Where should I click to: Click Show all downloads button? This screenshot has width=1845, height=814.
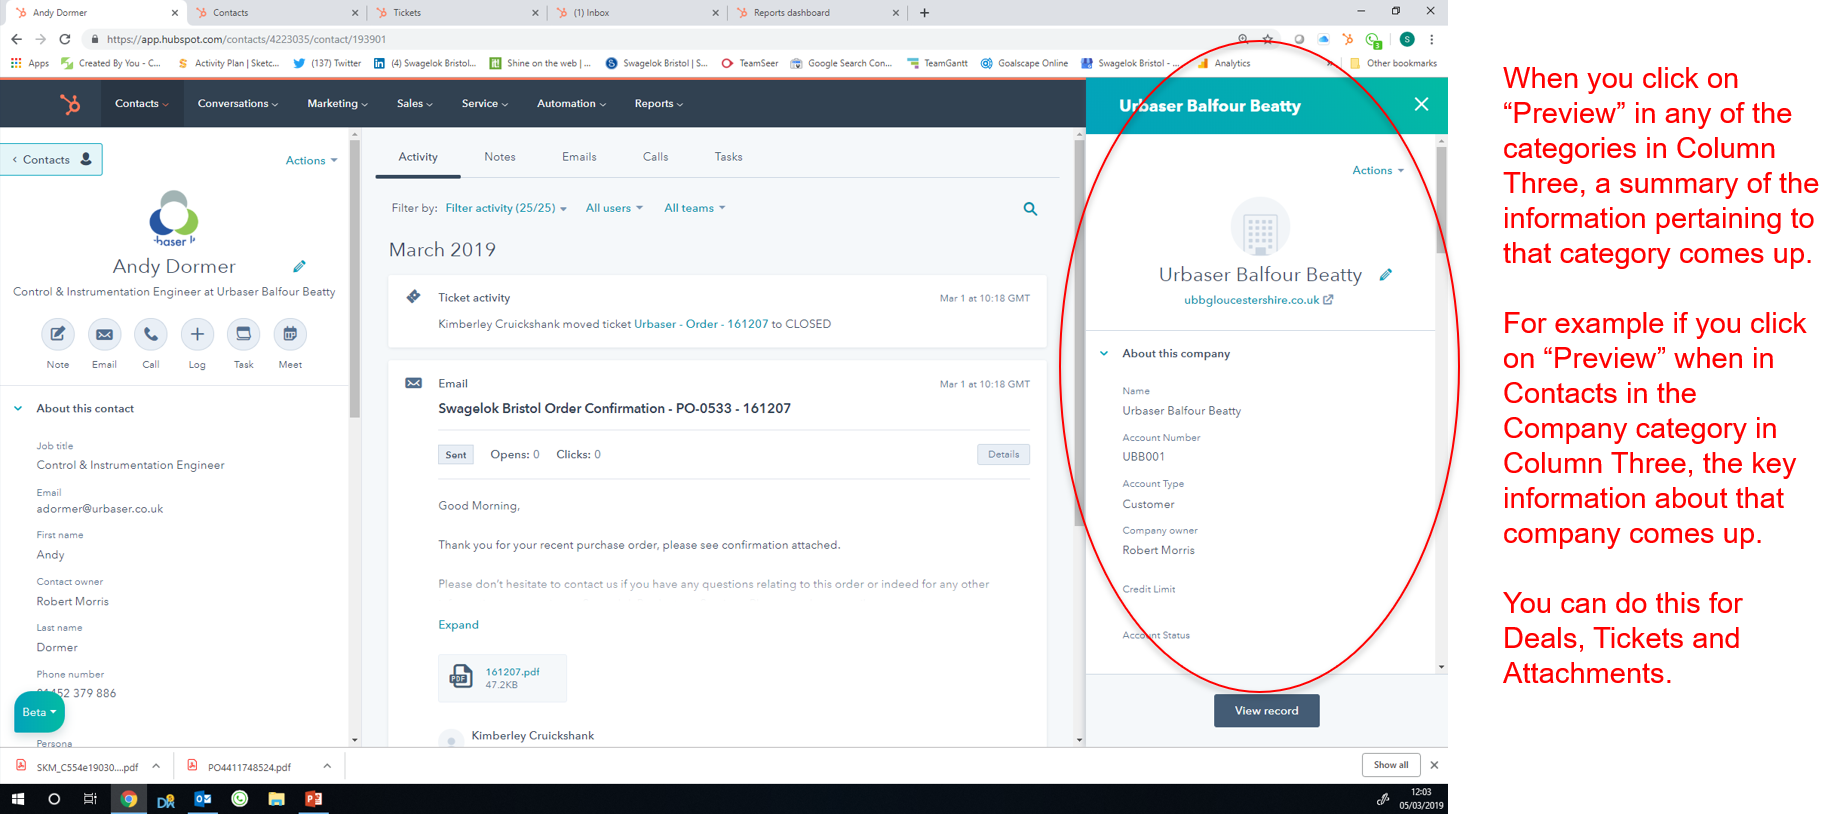(1391, 765)
